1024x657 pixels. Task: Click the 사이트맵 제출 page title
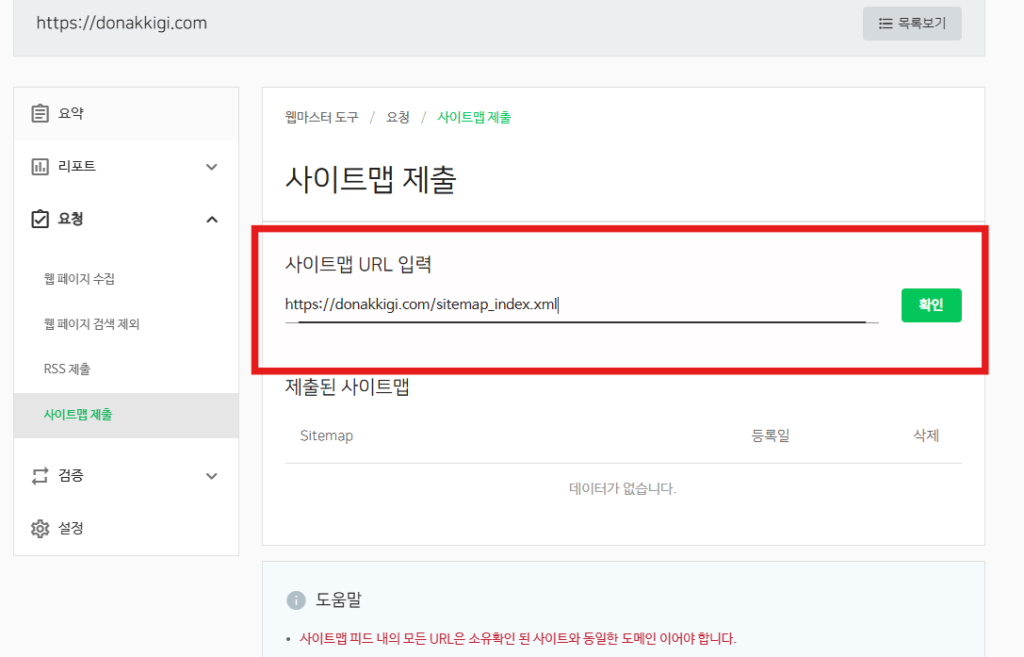pos(370,180)
